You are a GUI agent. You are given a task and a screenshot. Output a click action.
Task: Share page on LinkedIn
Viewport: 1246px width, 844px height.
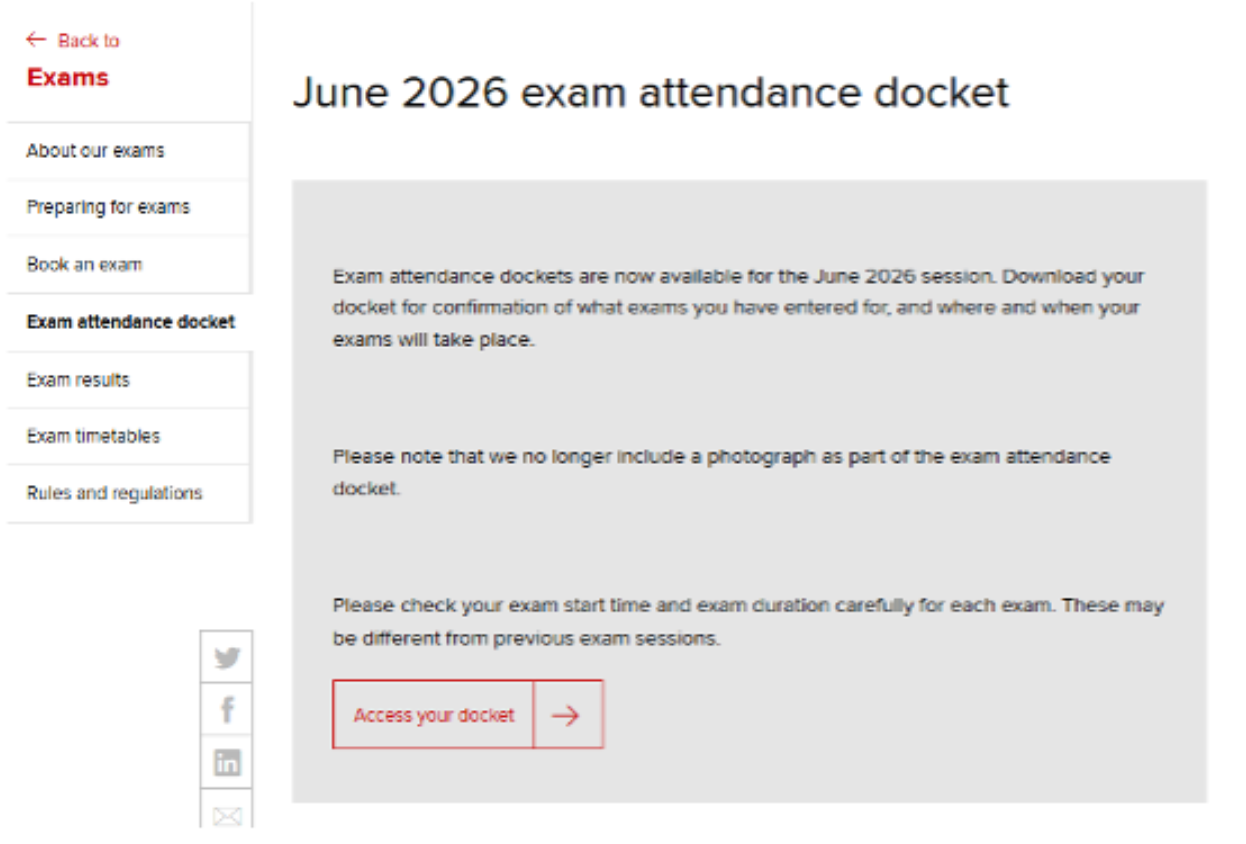227,763
